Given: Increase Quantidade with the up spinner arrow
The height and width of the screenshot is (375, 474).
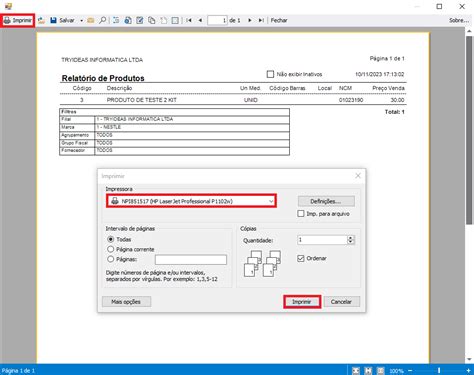Looking at the screenshot, I should (x=350, y=238).
